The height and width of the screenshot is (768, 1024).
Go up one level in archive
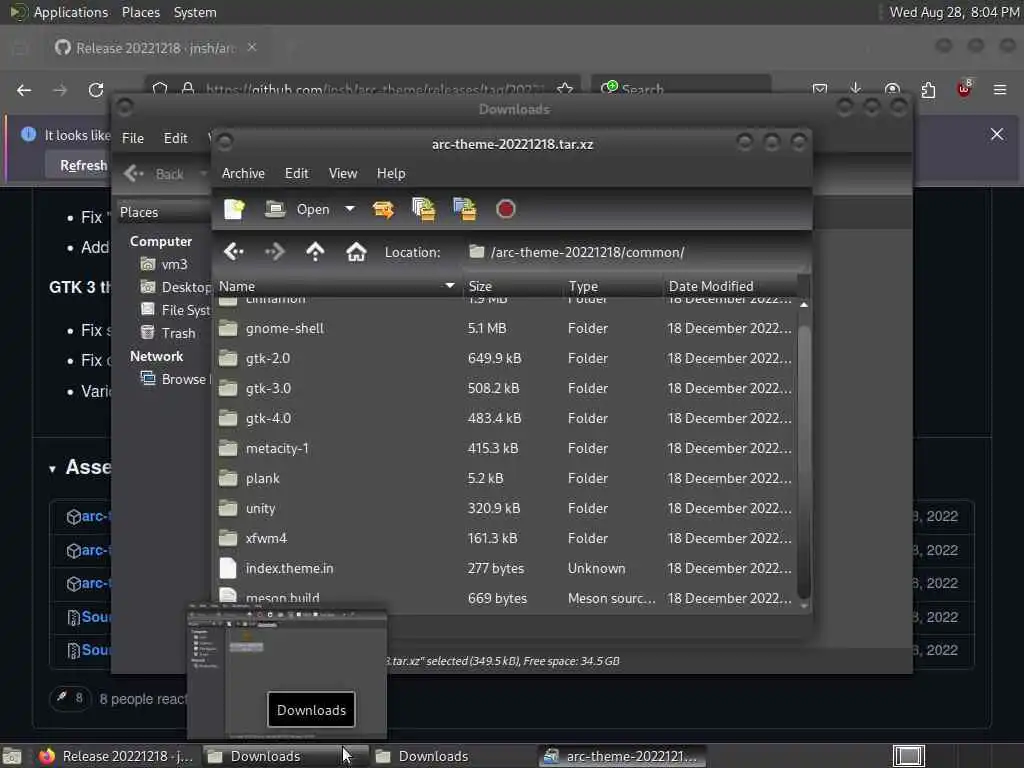[315, 251]
